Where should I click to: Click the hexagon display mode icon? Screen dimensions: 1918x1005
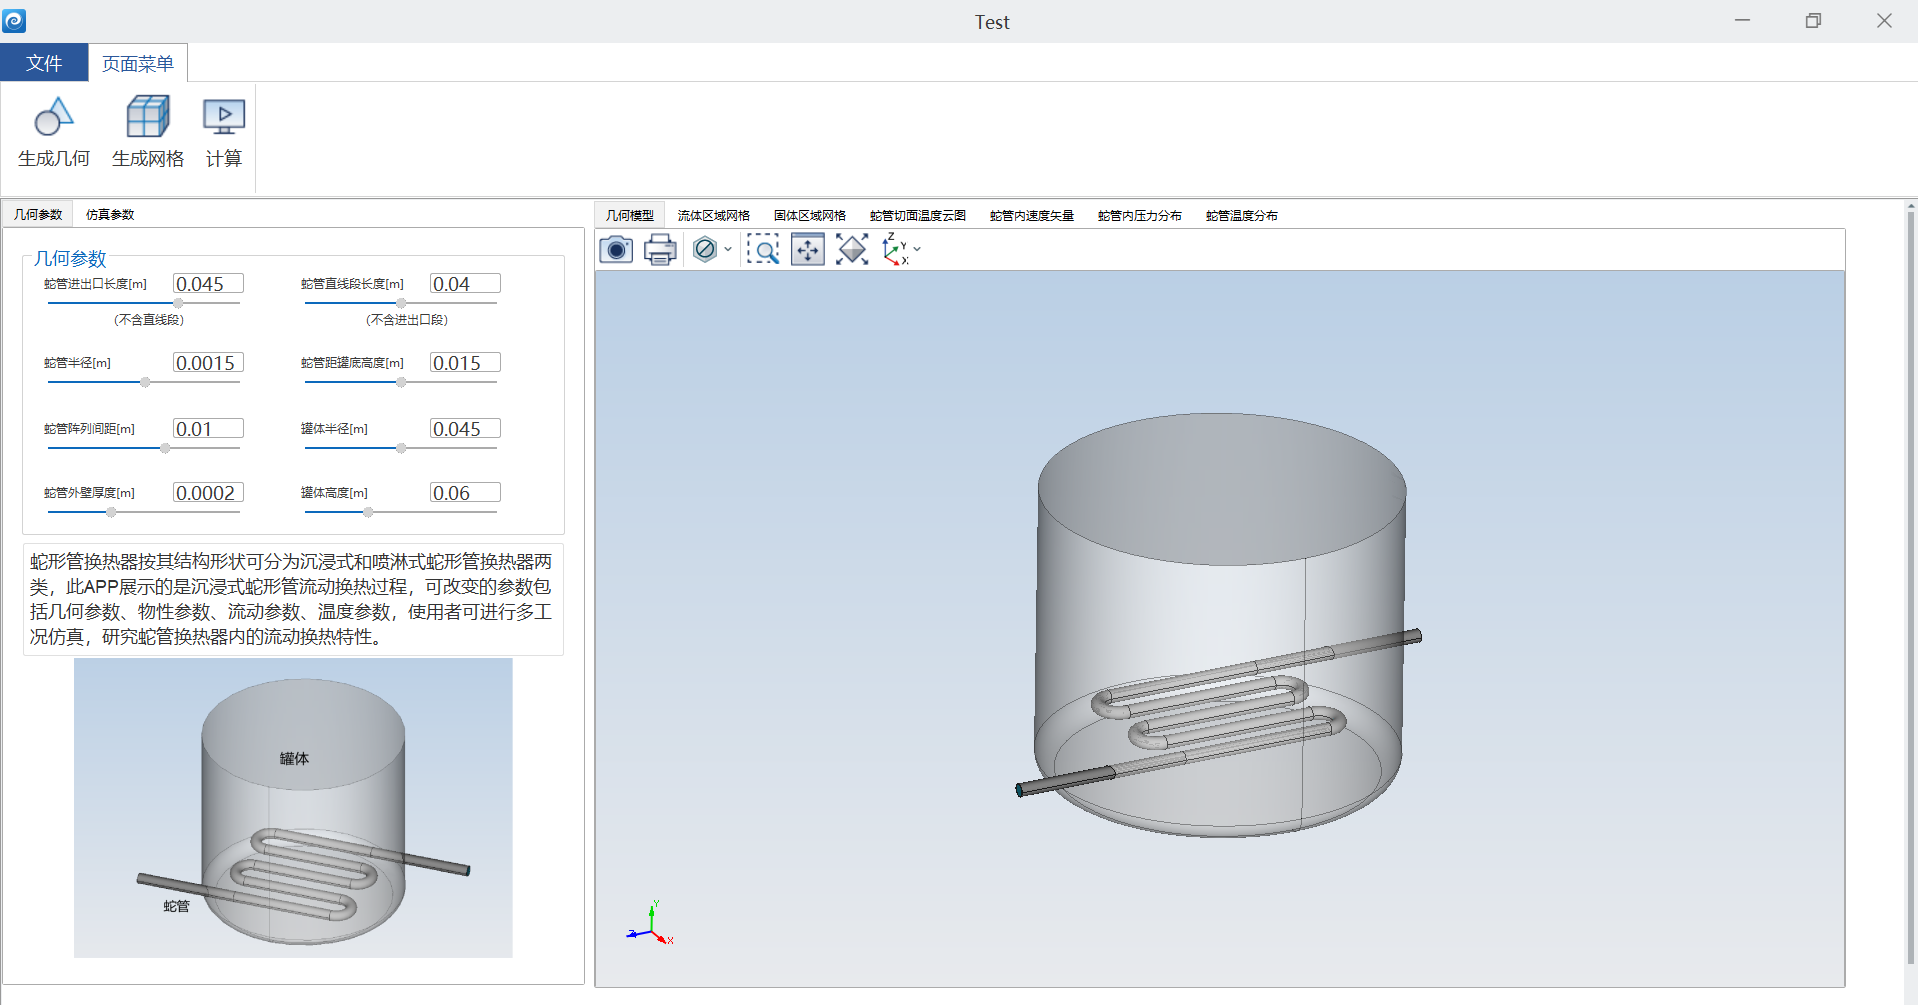click(705, 249)
